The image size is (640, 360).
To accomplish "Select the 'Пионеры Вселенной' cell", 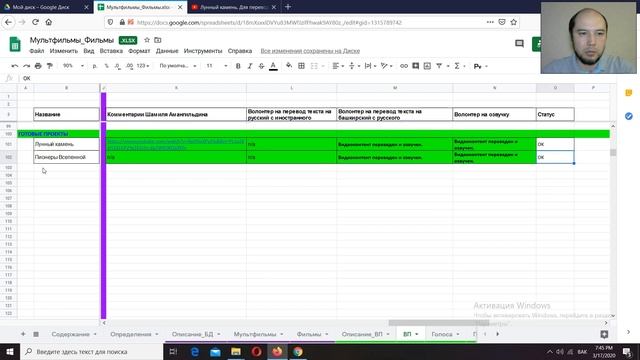I will click(66, 157).
